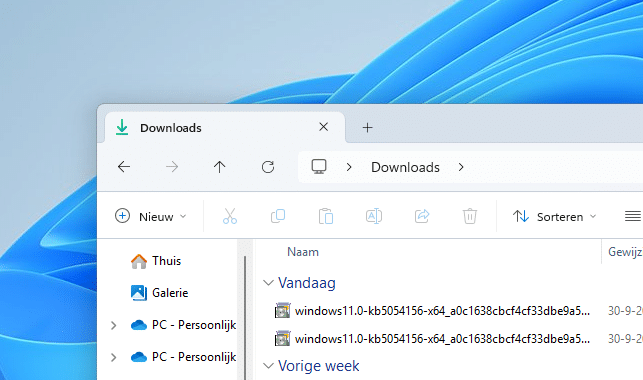Sort by the Naam column header
Viewport: 643px width, 380px height.
pos(303,252)
